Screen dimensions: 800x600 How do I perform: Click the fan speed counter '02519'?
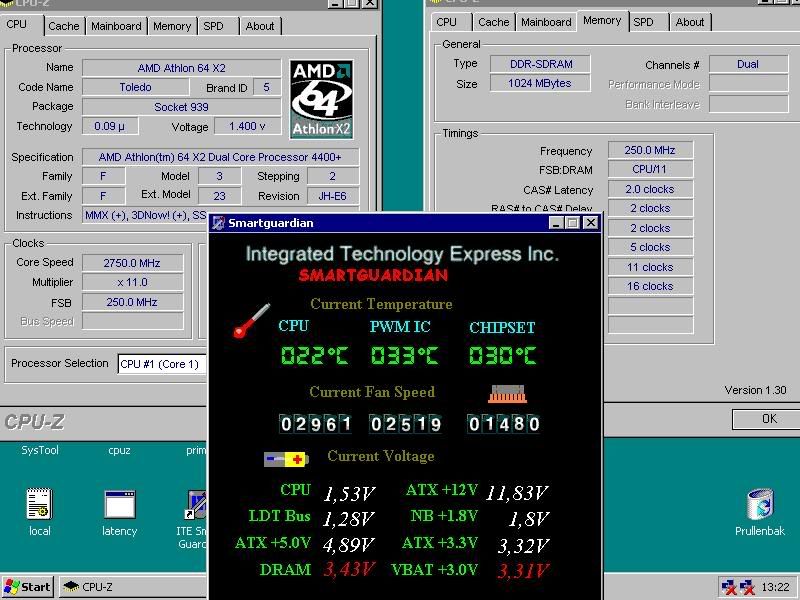click(x=406, y=424)
